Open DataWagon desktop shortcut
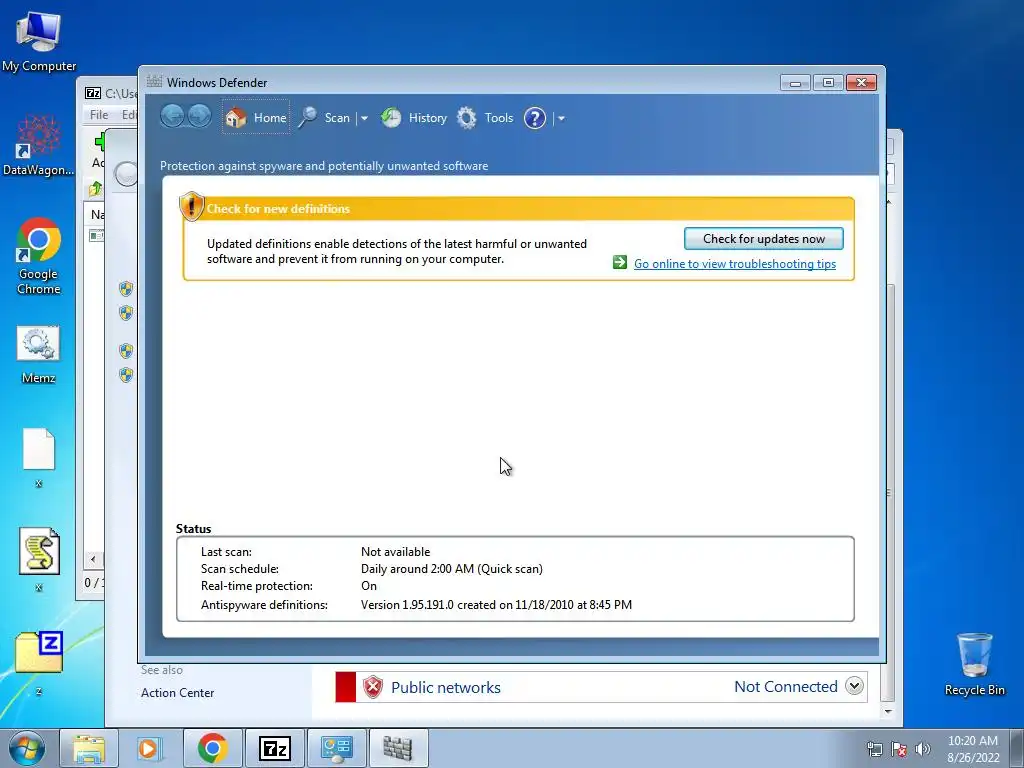The width and height of the screenshot is (1024, 768). tap(39, 145)
